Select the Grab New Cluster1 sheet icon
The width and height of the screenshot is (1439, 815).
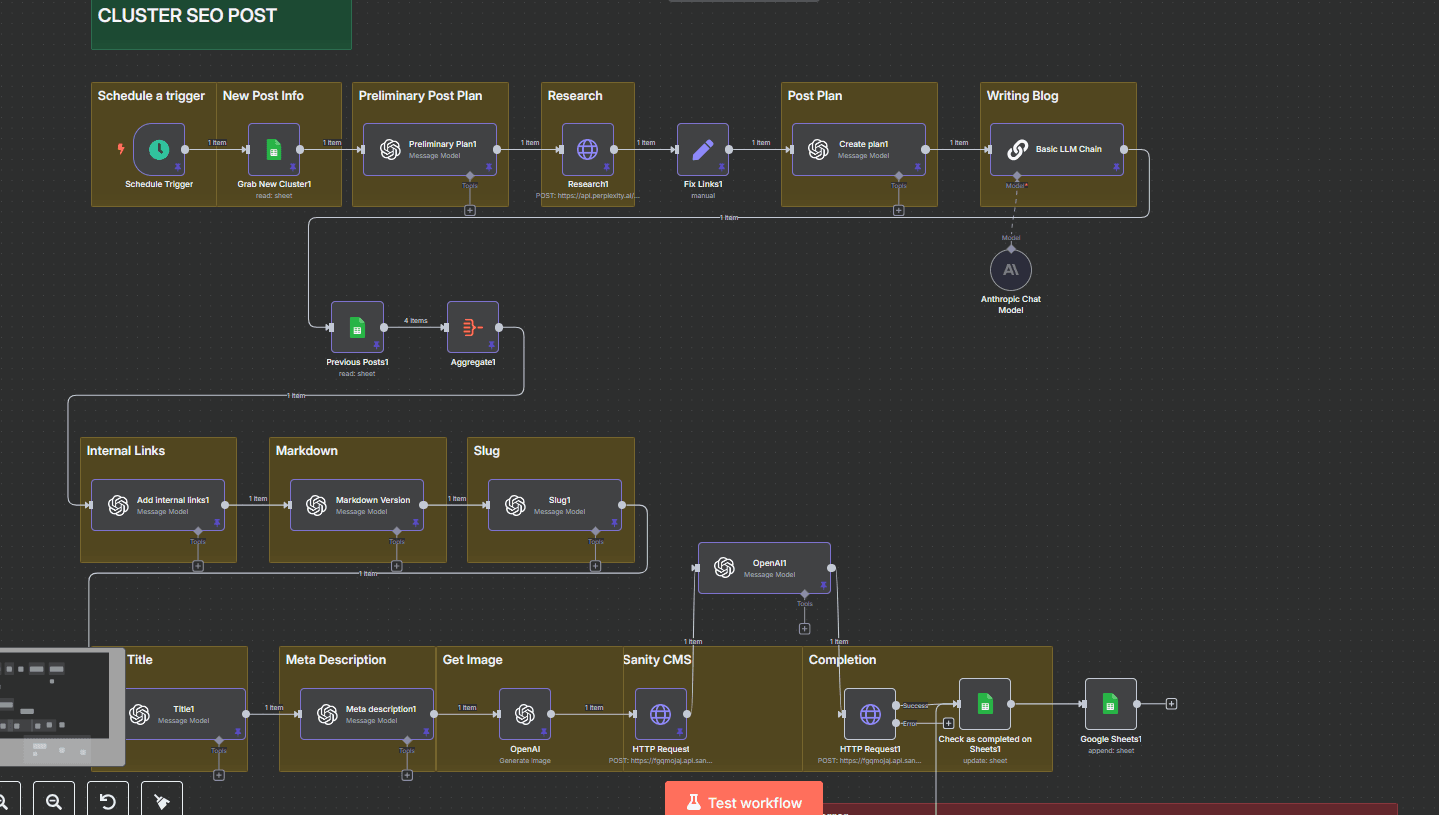273,148
